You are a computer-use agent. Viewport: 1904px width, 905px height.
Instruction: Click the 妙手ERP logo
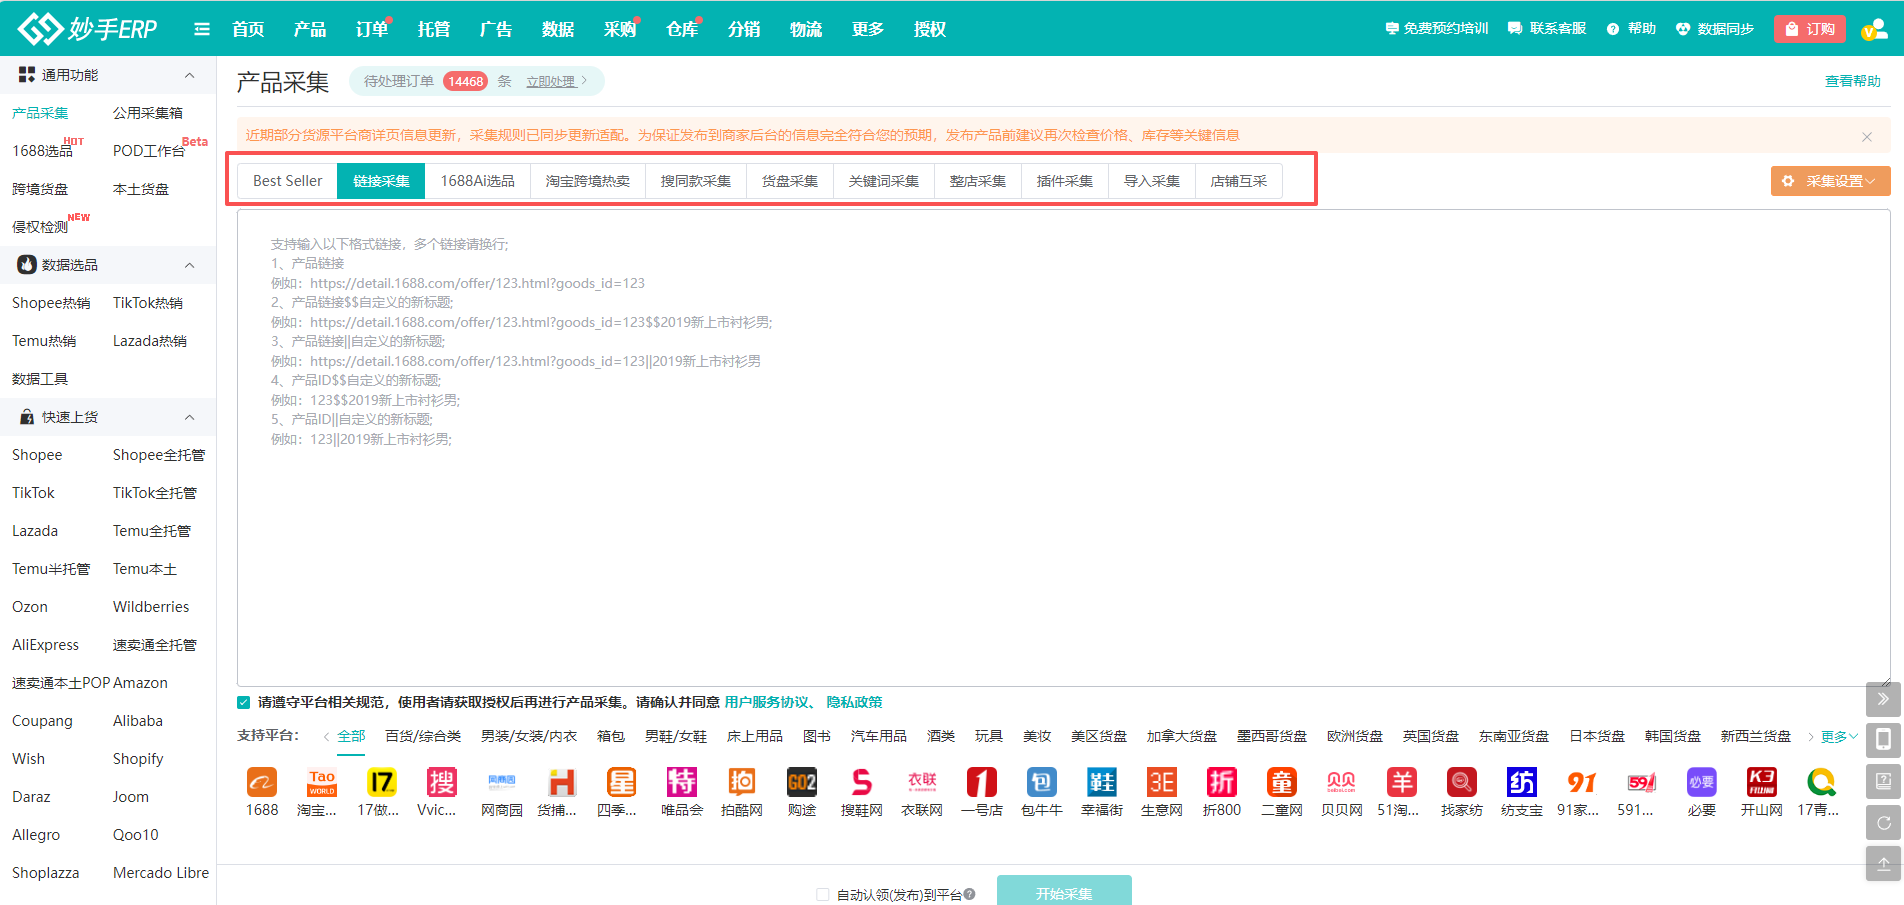pos(88,29)
